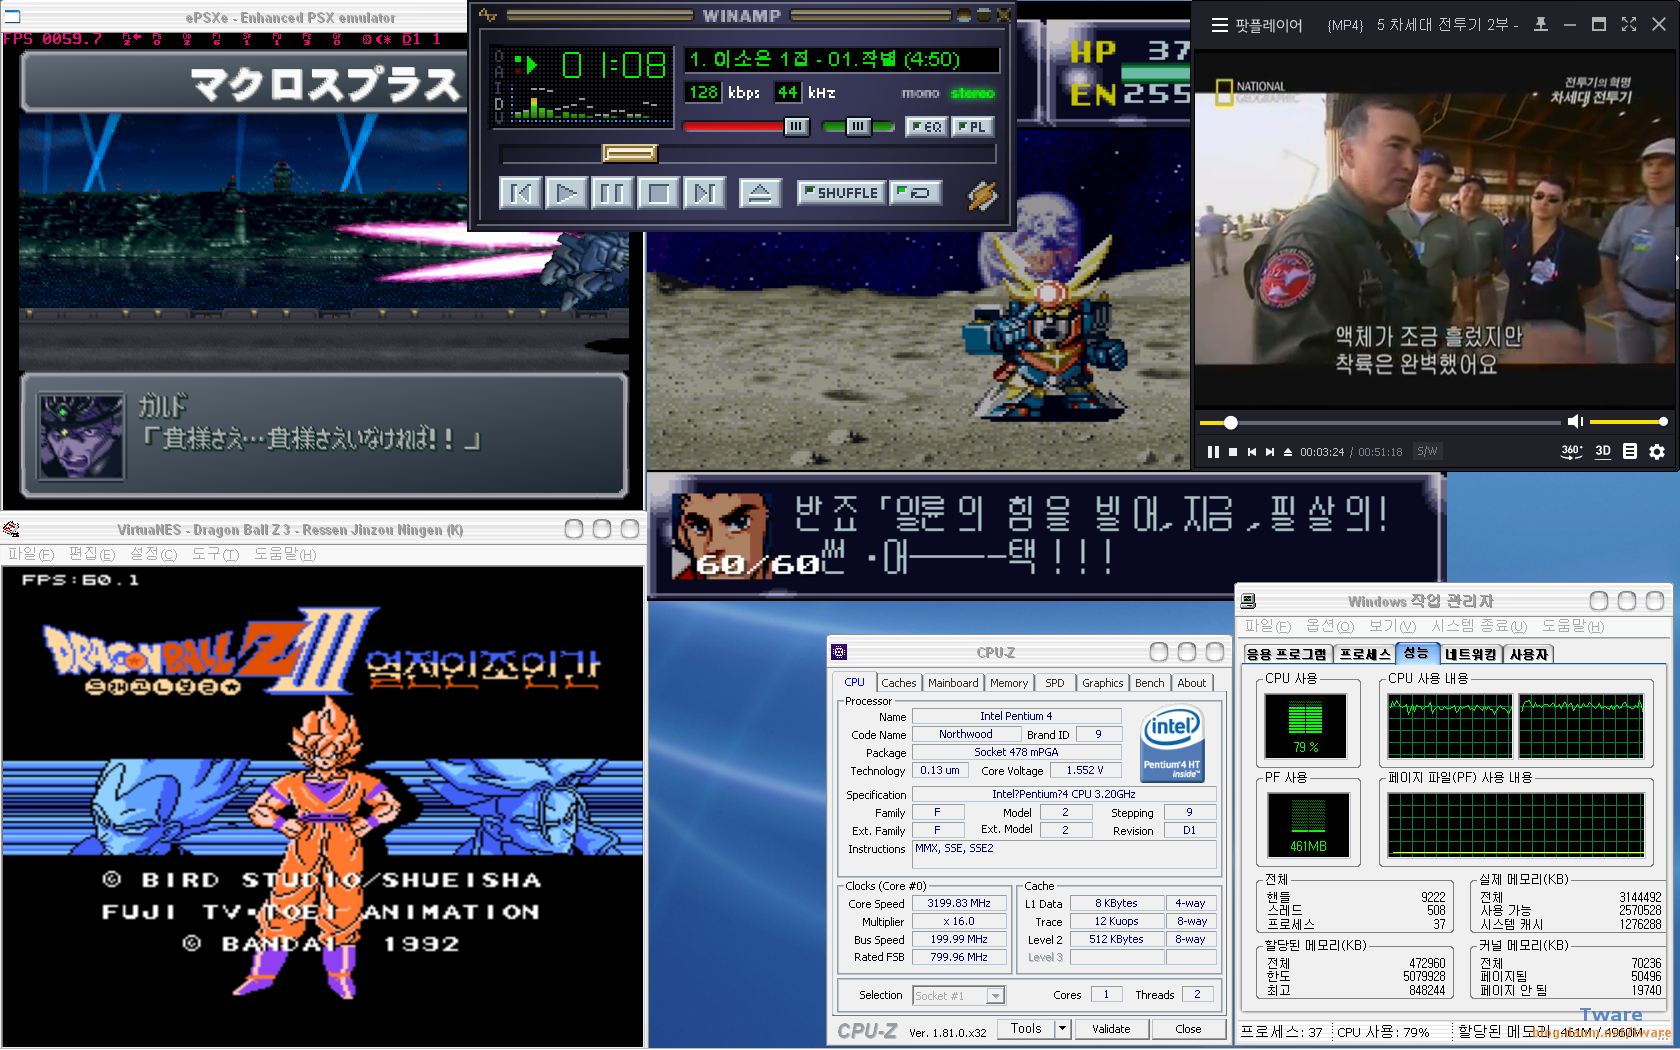Open CPU-Z Socket #1 selection dropdown
This screenshot has height=1050, width=1680.
(x=958, y=996)
